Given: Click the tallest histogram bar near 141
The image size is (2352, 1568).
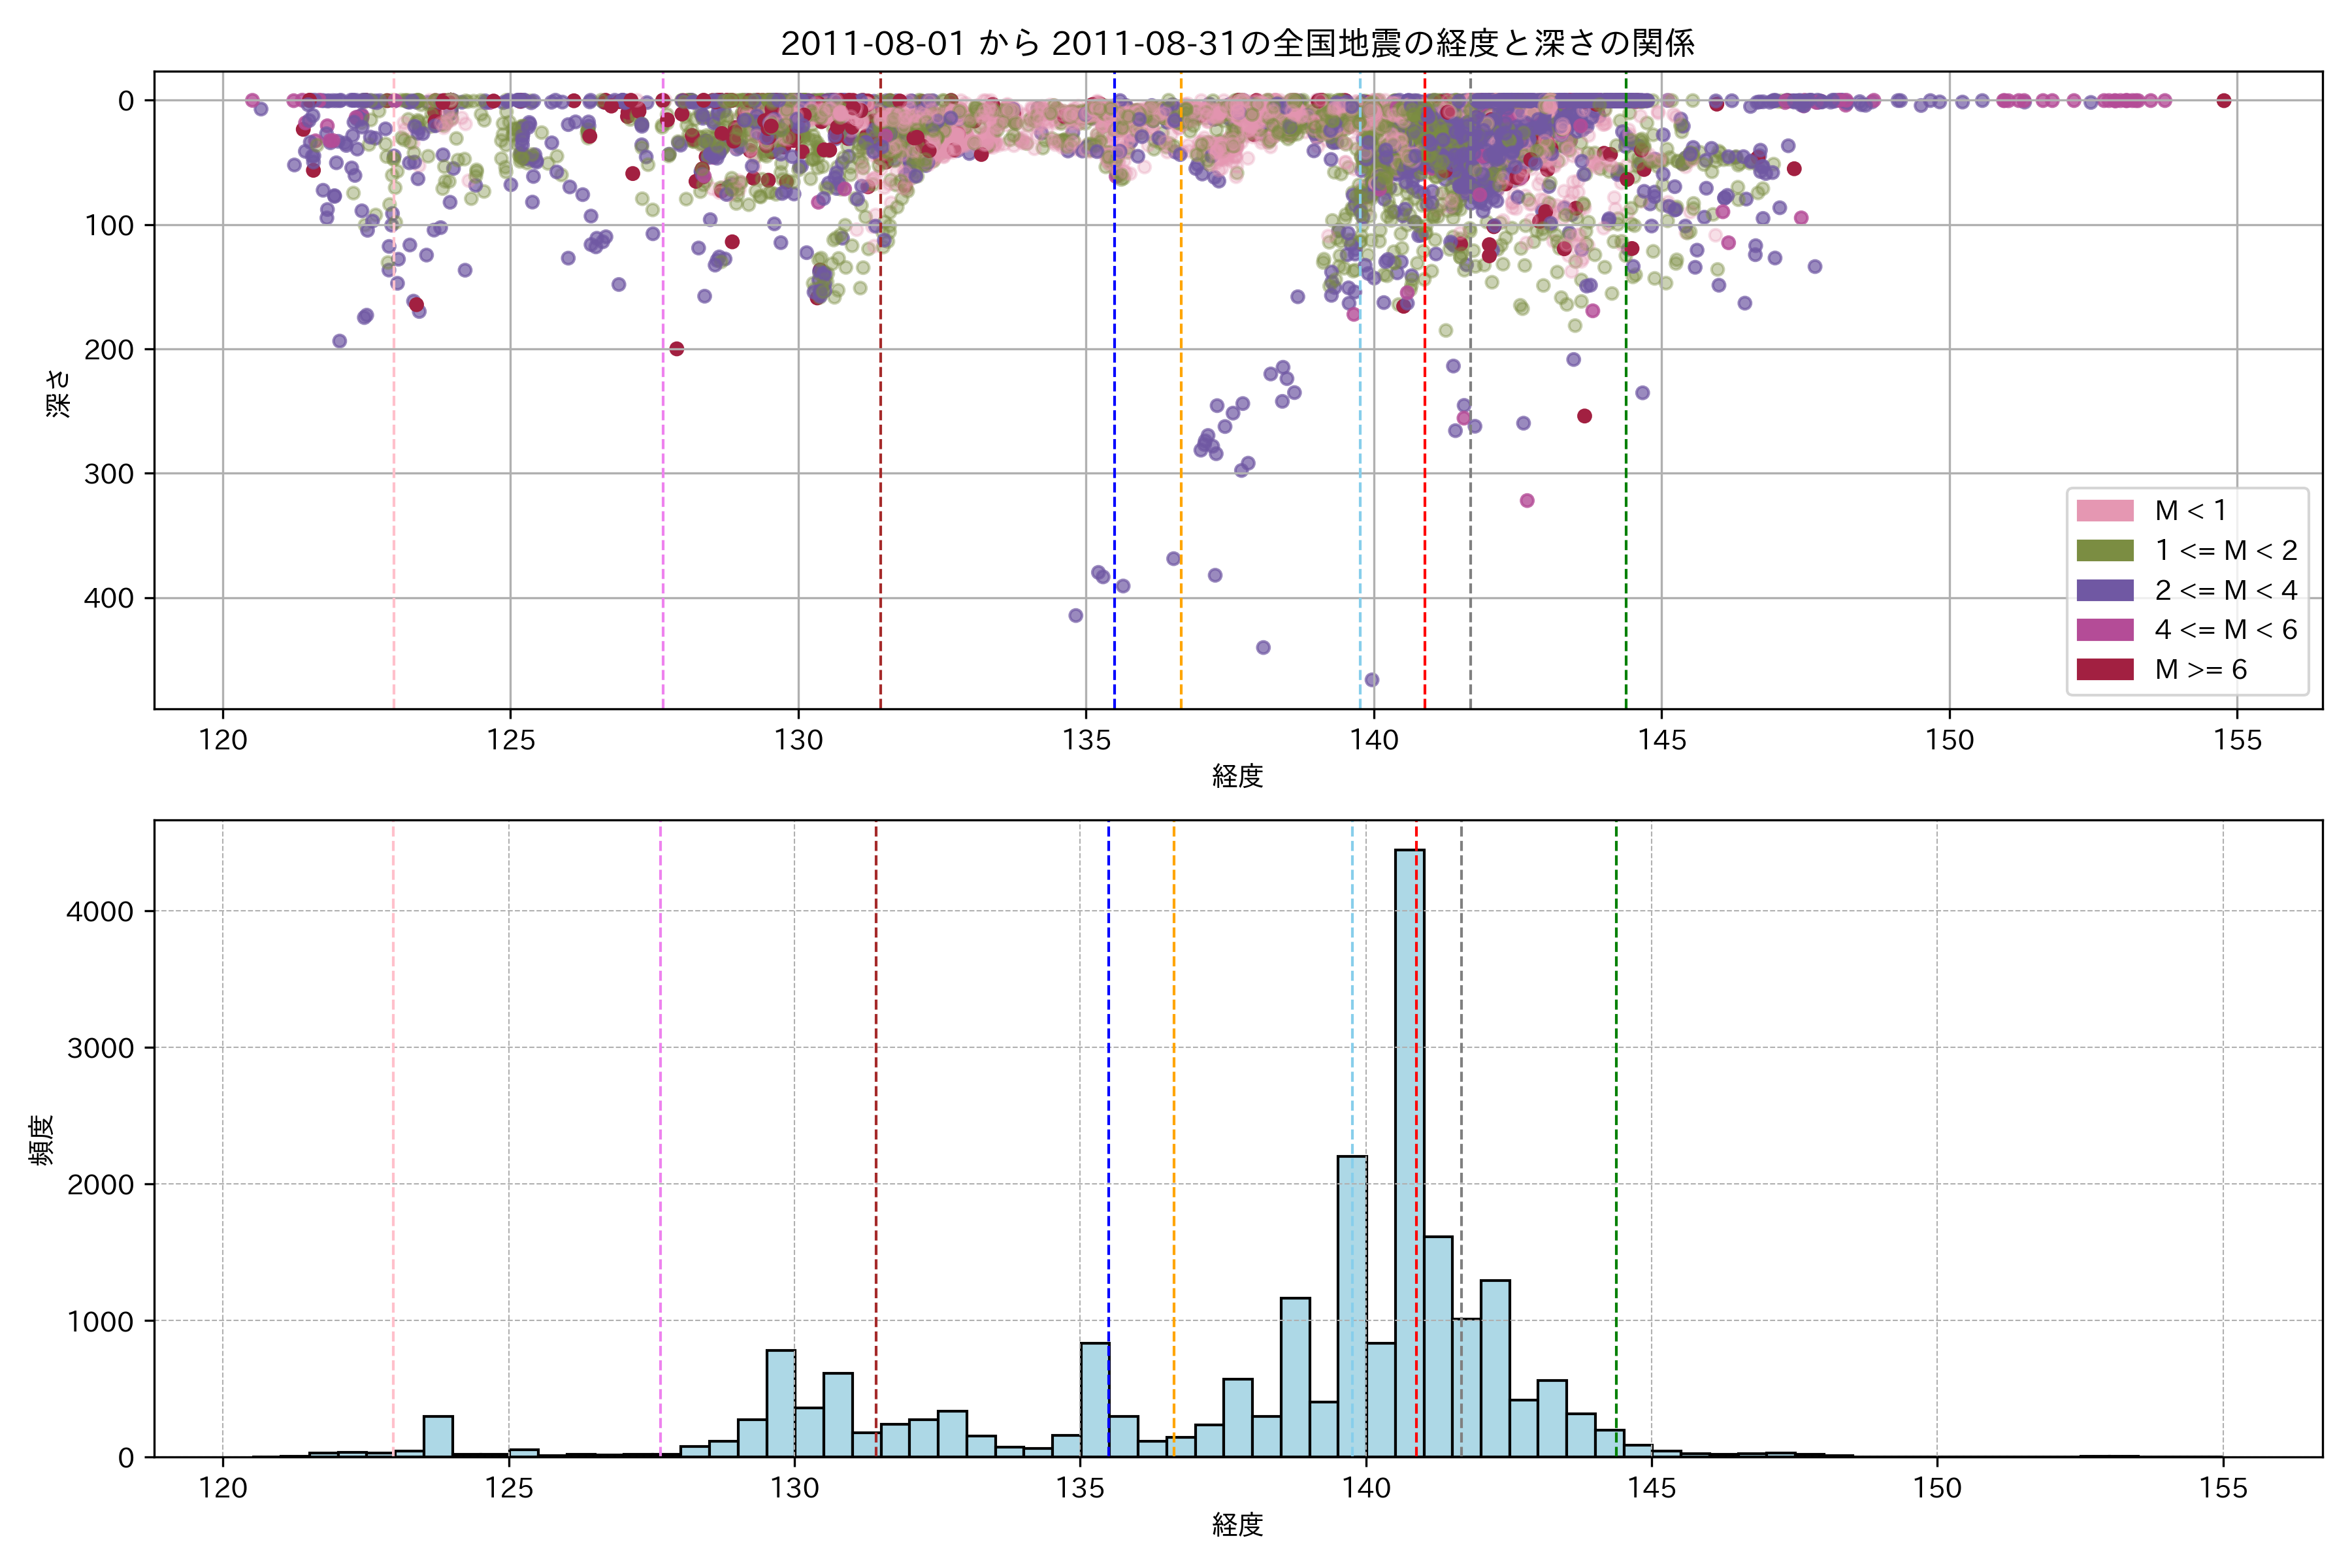Looking at the screenshot, I should click(x=1410, y=1150).
